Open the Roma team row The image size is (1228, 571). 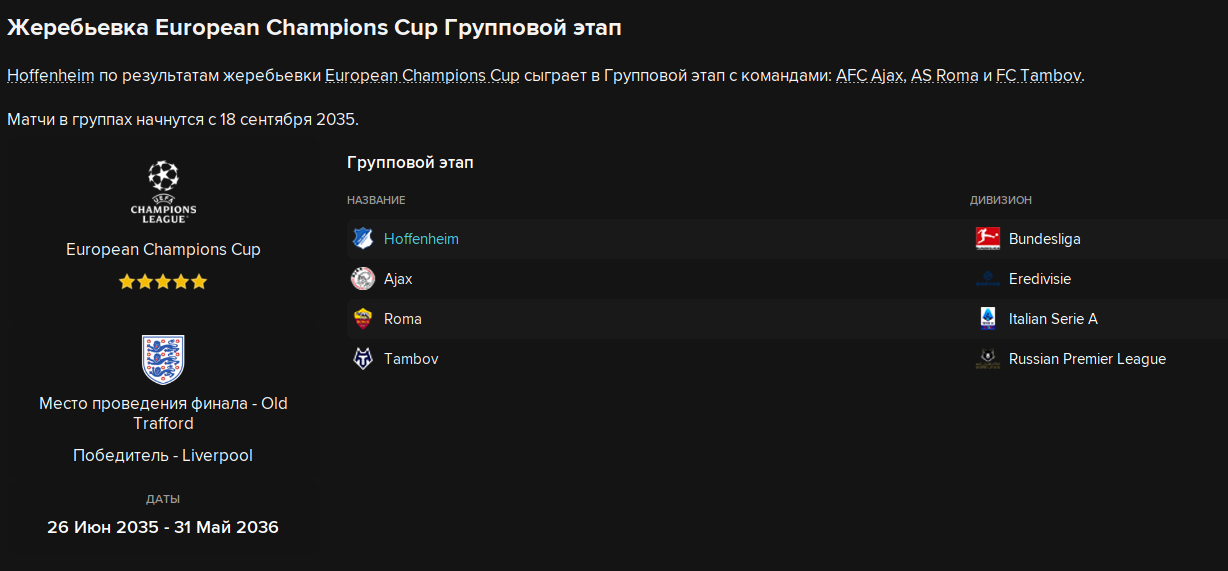tap(787, 319)
